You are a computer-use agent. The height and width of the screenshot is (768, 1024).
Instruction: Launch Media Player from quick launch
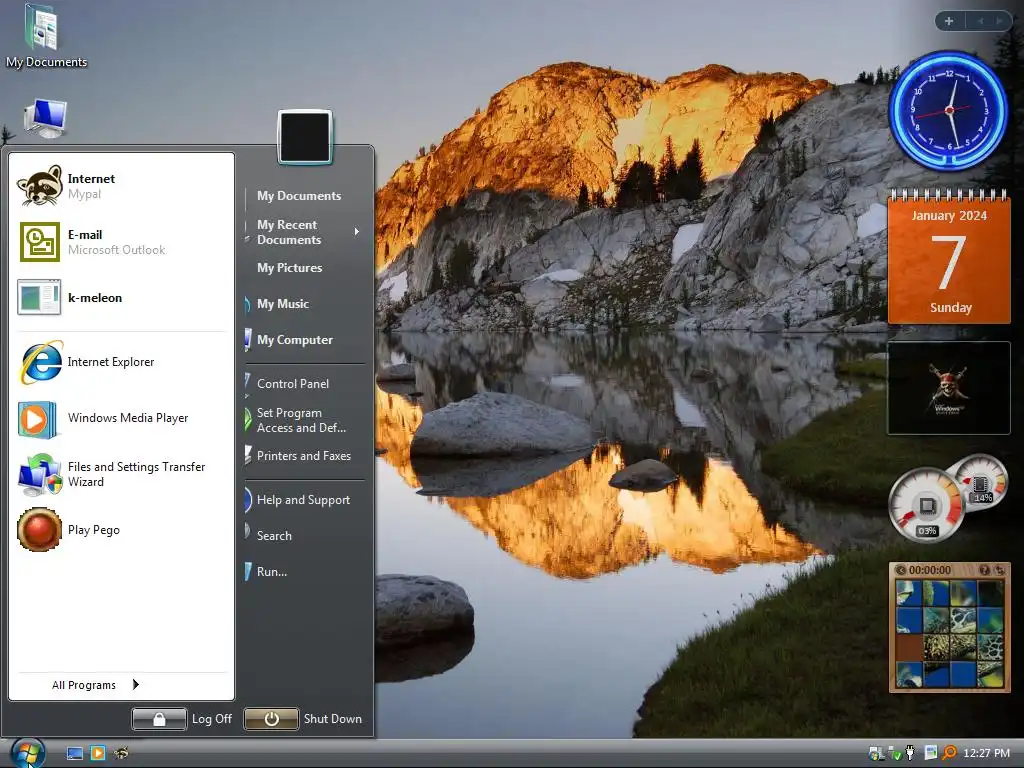point(98,754)
